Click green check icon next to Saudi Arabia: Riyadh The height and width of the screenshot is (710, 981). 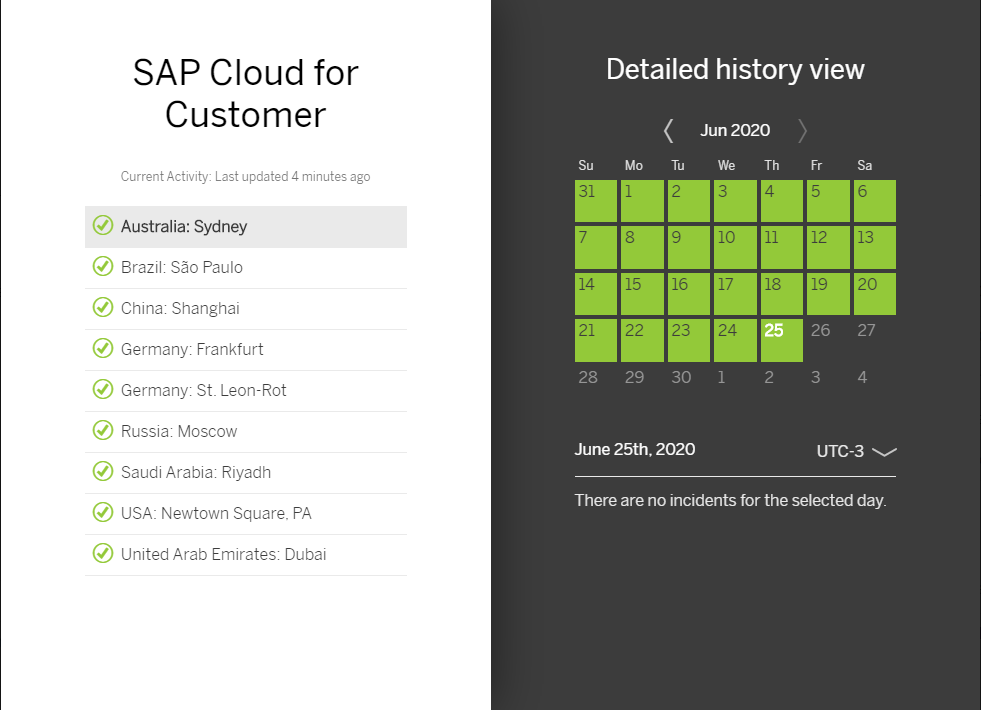pyautogui.click(x=103, y=471)
